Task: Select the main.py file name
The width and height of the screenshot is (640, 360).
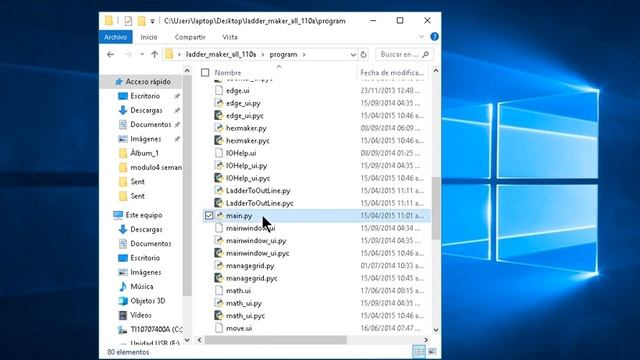Action: [x=239, y=216]
